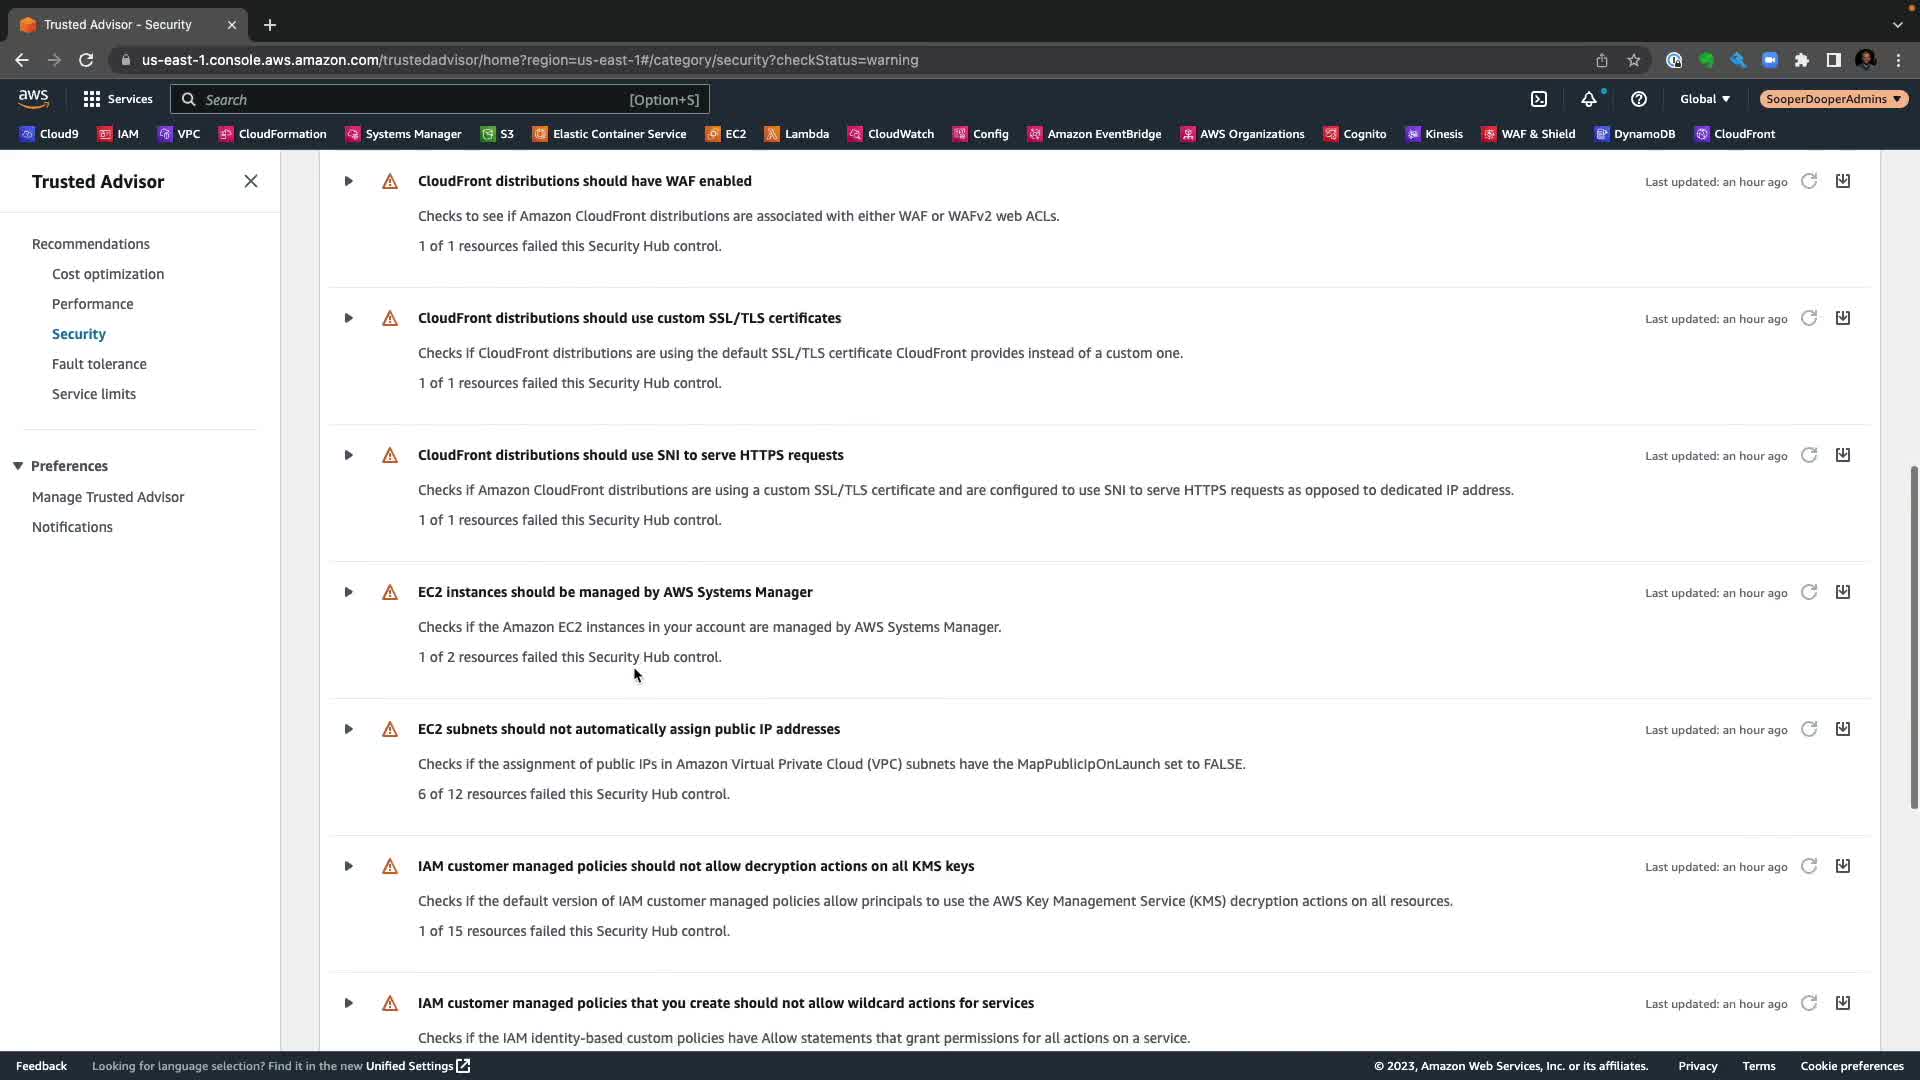The width and height of the screenshot is (1920, 1080).
Task: Open the notifications bell icon
Action: pyautogui.click(x=1588, y=99)
